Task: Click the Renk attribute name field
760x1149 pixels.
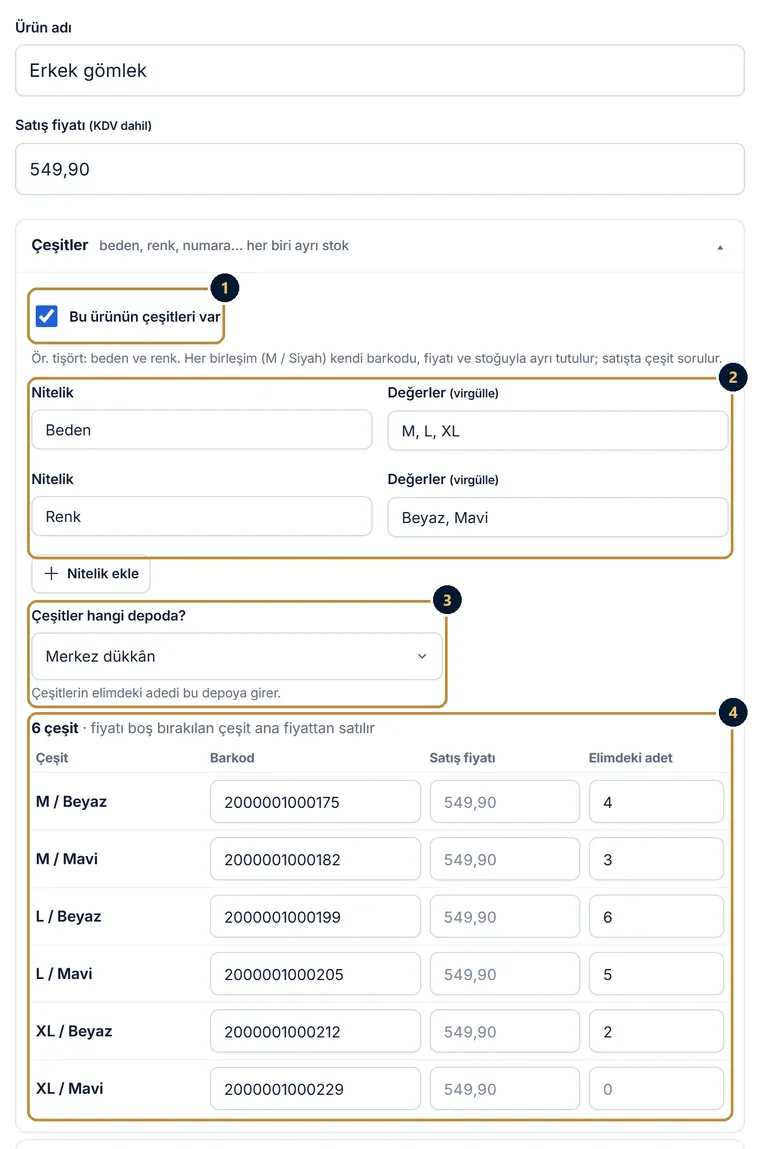Action: (x=202, y=517)
